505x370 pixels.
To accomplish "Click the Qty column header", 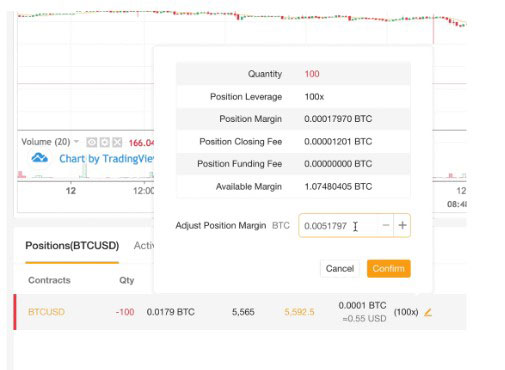I will 127,280.
